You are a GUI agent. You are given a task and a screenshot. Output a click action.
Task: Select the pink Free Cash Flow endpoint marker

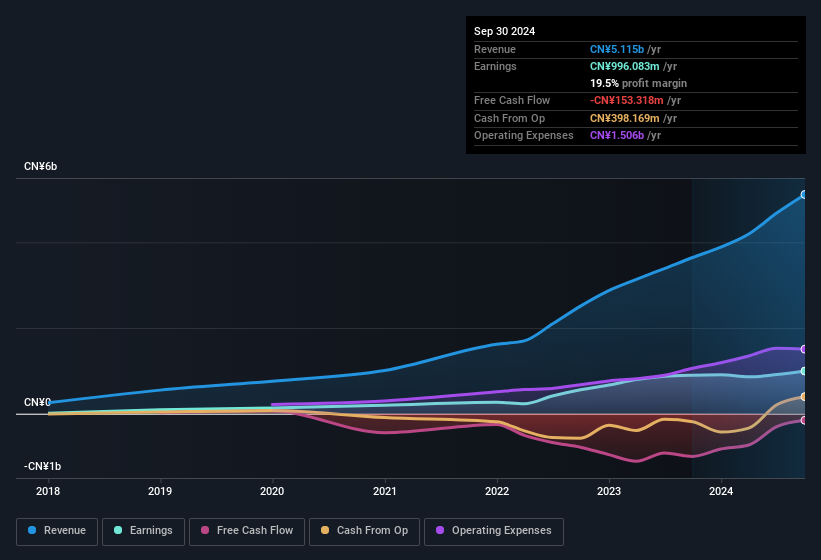804,420
